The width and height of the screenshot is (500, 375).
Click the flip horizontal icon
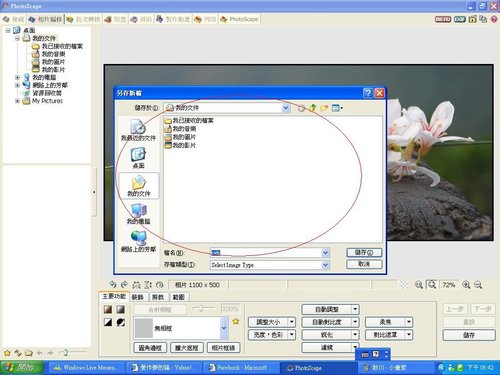tap(136, 285)
